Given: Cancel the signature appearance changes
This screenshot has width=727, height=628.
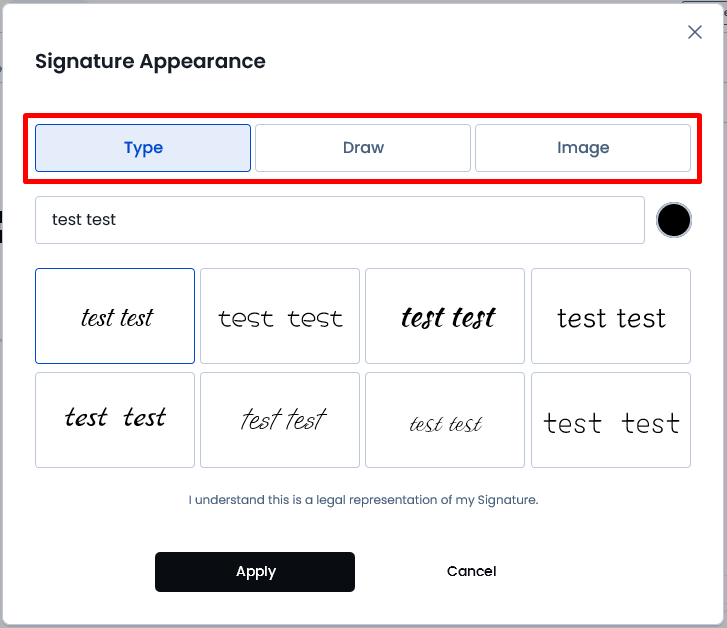Looking at the screenshot, I should point(472,571).
